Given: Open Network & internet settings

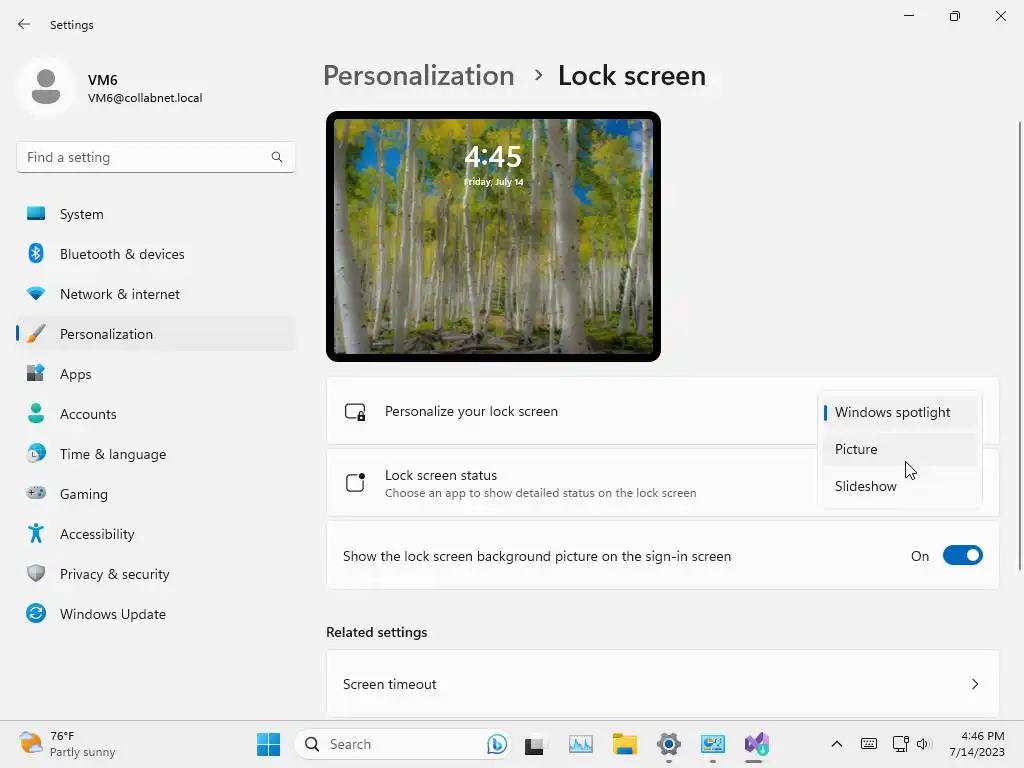Looking at the screenshot, I should click(x=155, y=294).
